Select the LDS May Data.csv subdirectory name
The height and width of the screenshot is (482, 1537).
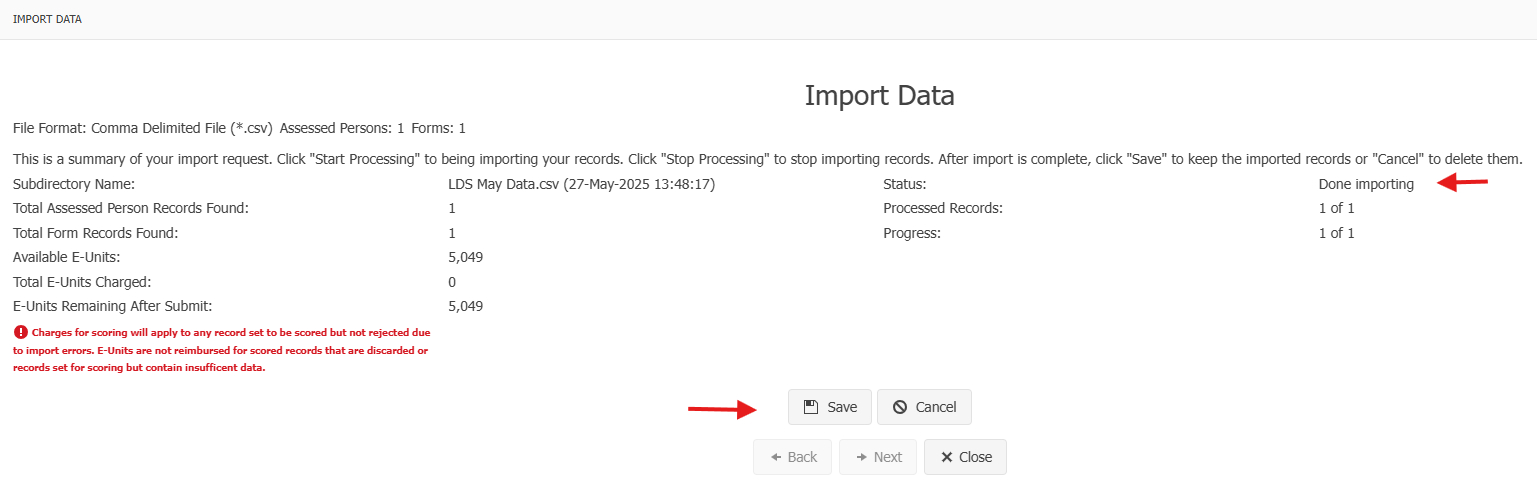tap(582, 184)
